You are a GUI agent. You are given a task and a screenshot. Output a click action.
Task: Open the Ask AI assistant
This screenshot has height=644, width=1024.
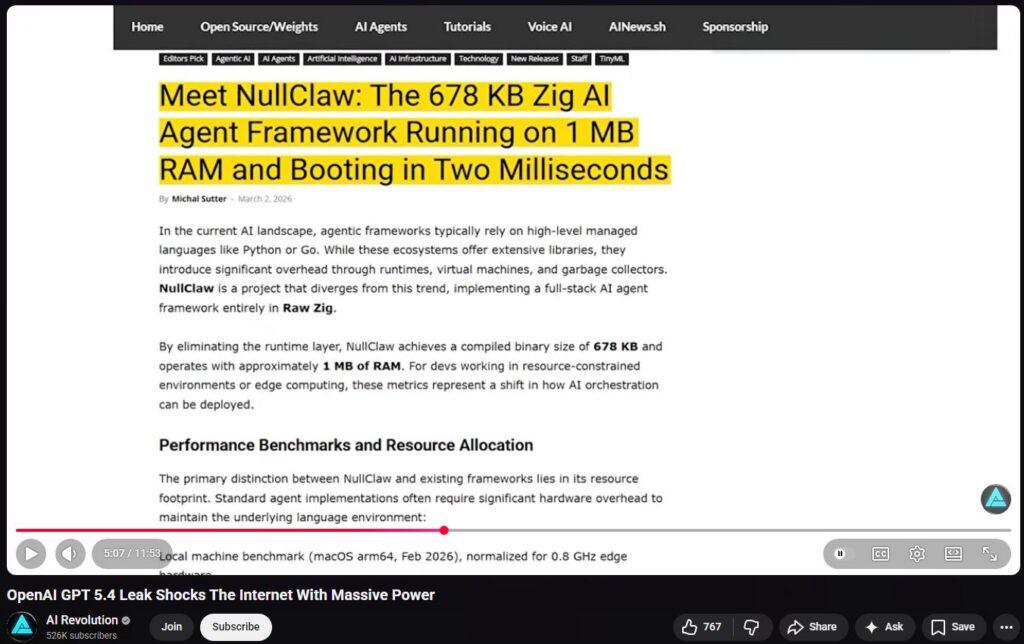point(884,627)
